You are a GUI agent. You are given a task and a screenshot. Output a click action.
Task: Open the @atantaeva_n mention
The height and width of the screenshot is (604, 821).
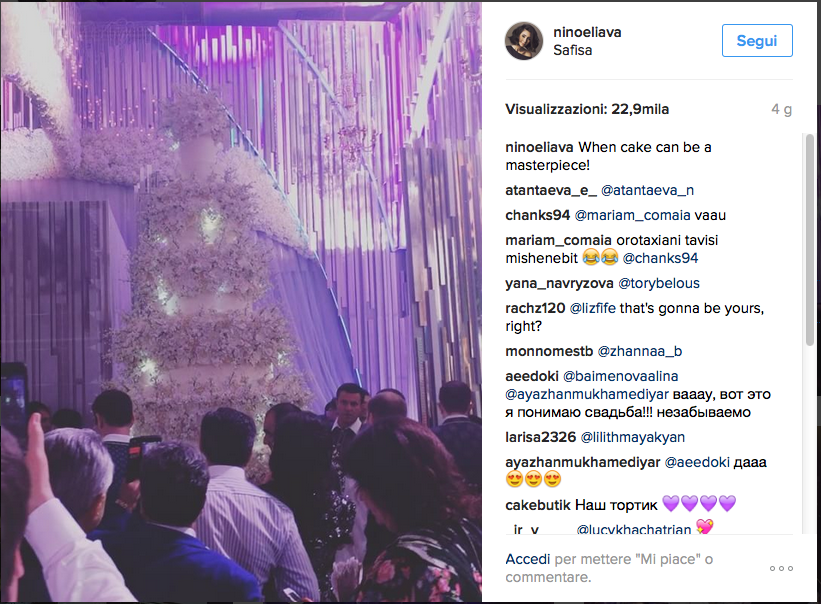pos(647,191)
